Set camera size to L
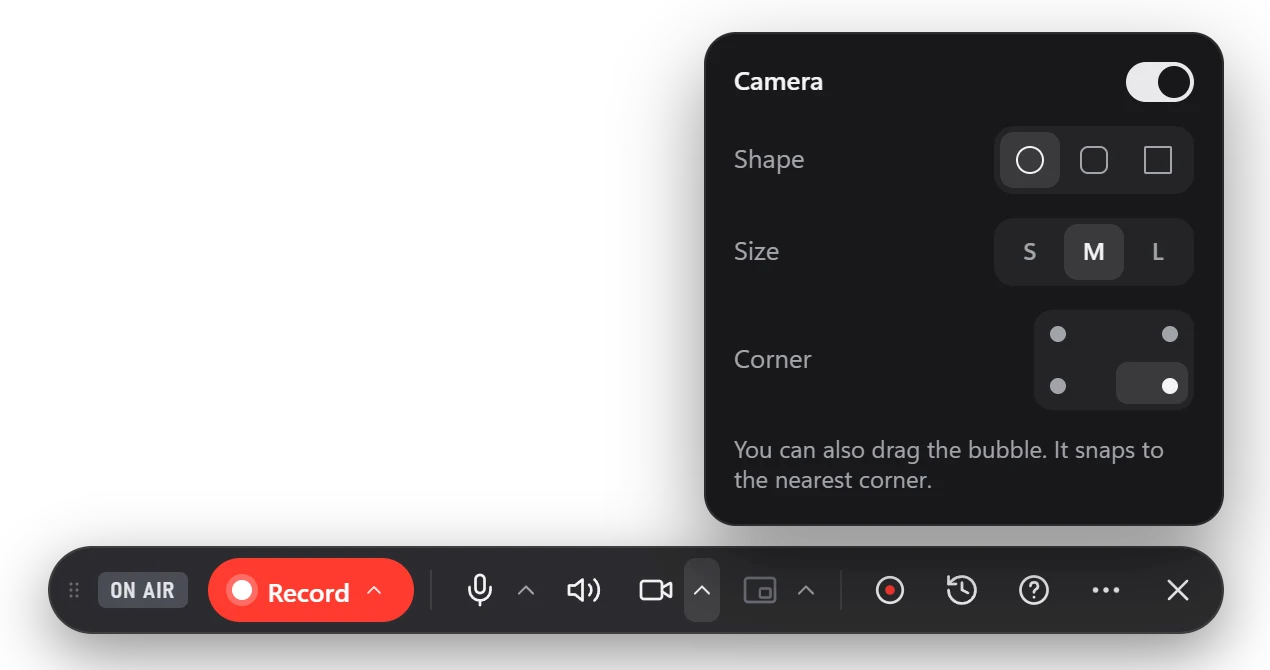 coord(1158,252)
